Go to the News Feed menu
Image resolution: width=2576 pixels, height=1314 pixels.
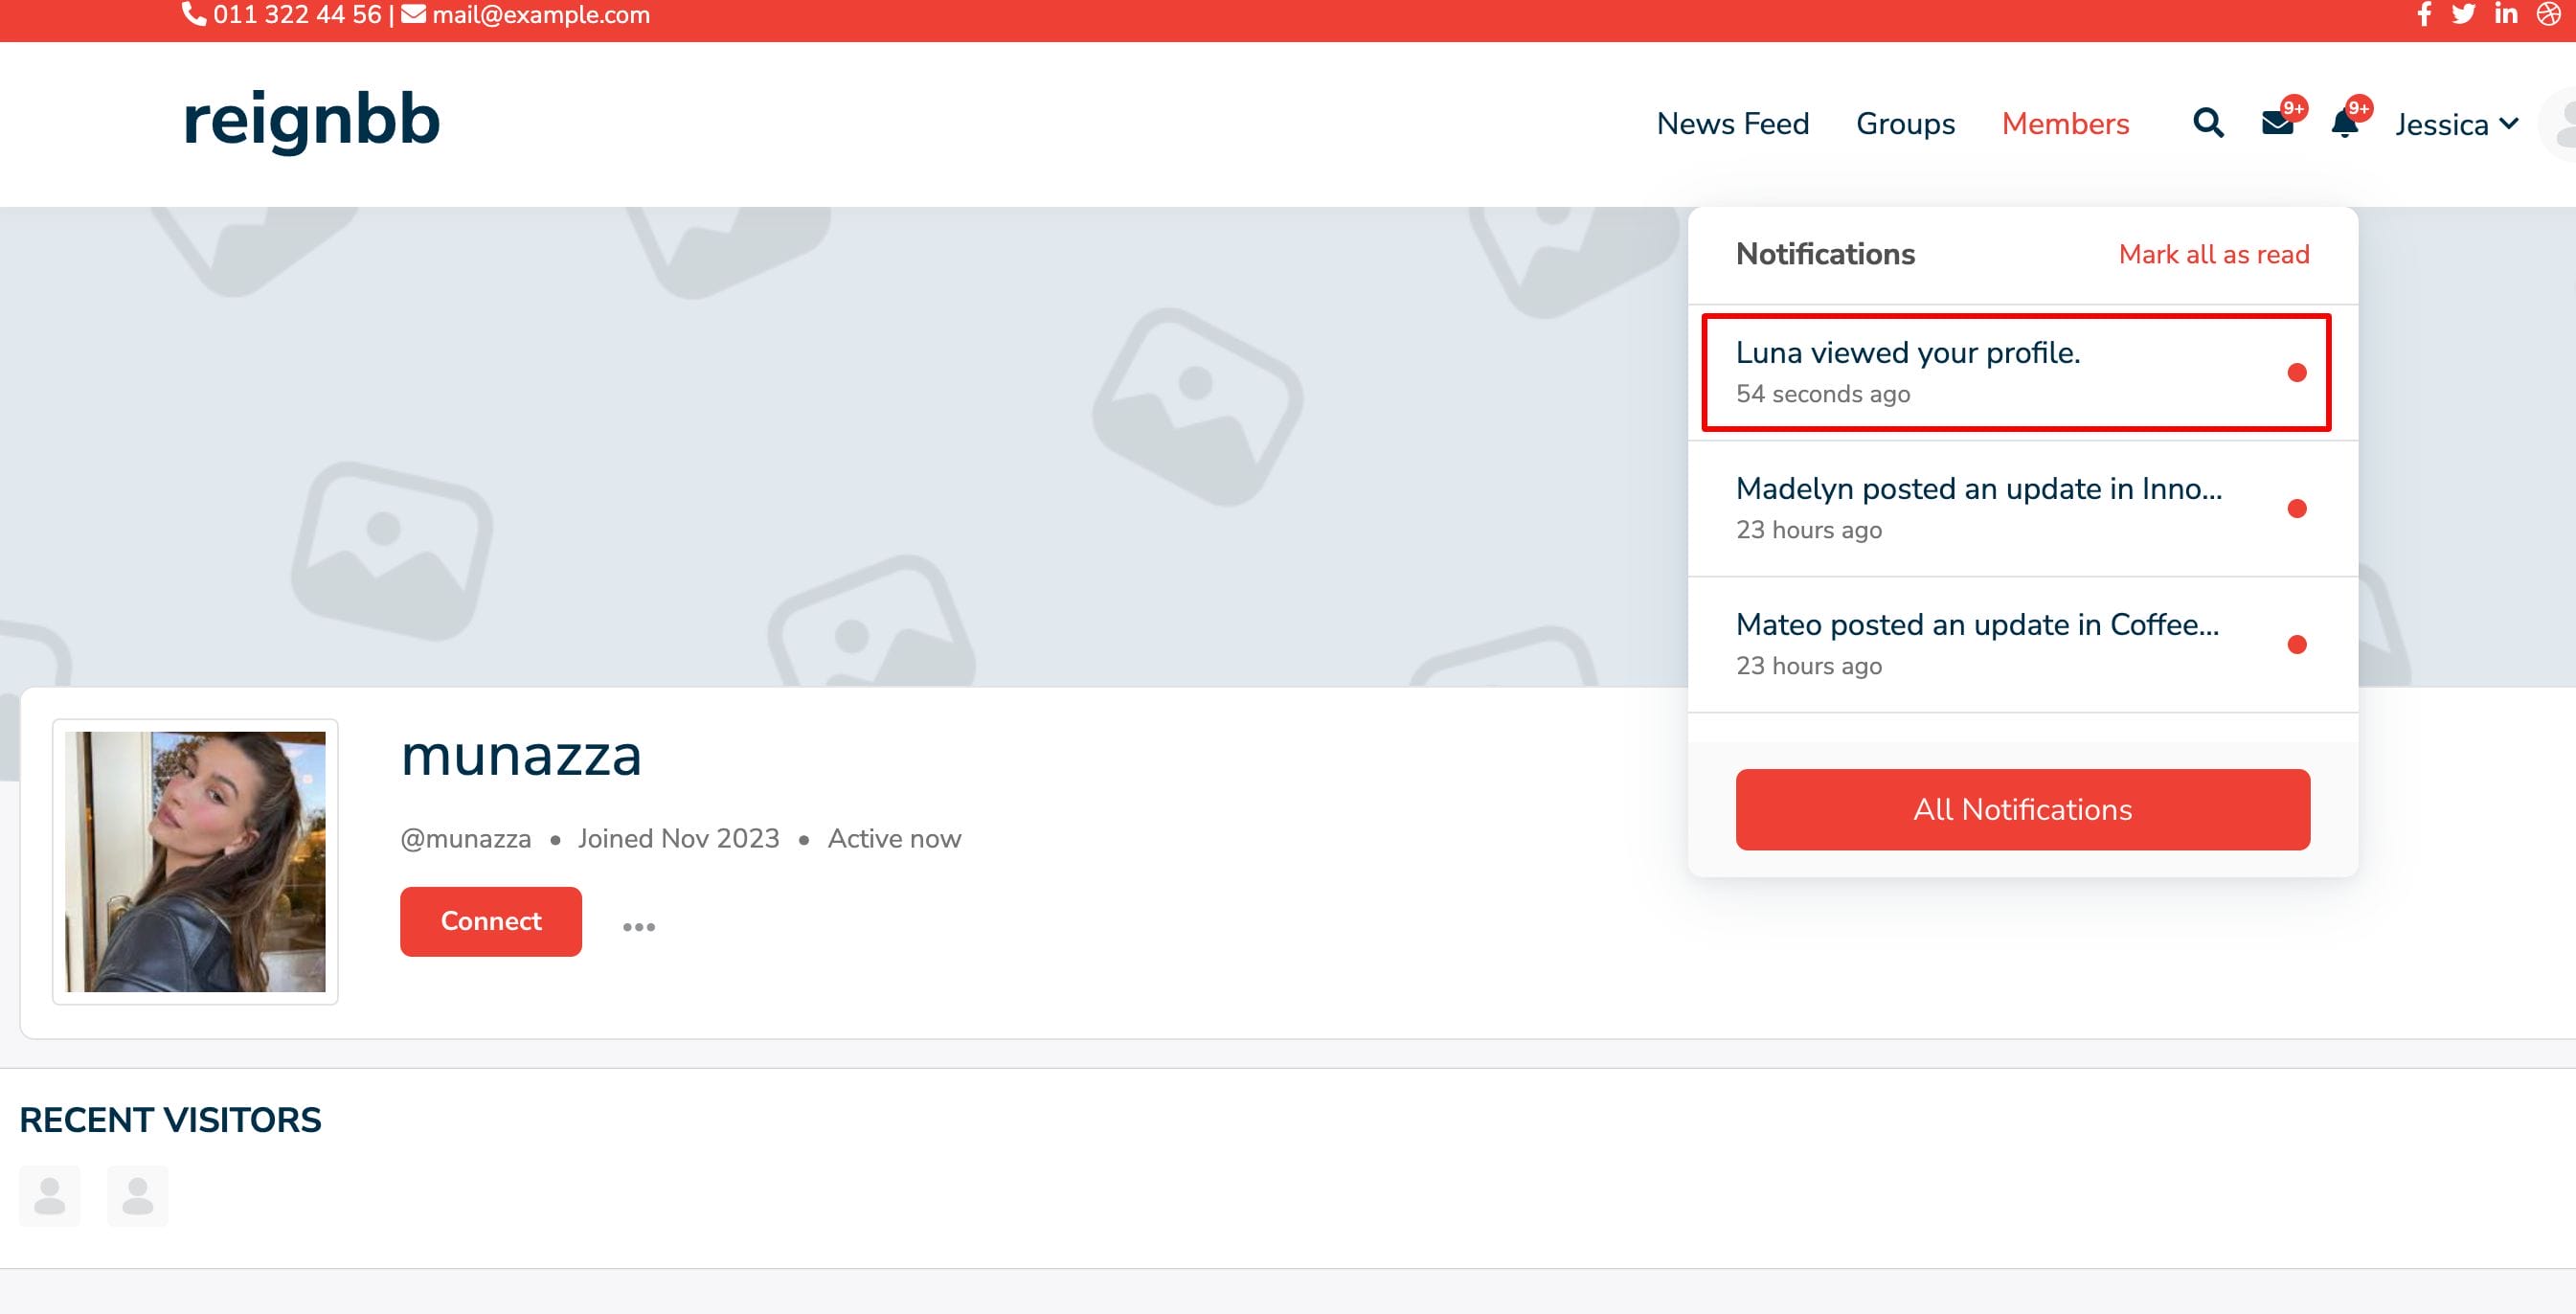1732,124
